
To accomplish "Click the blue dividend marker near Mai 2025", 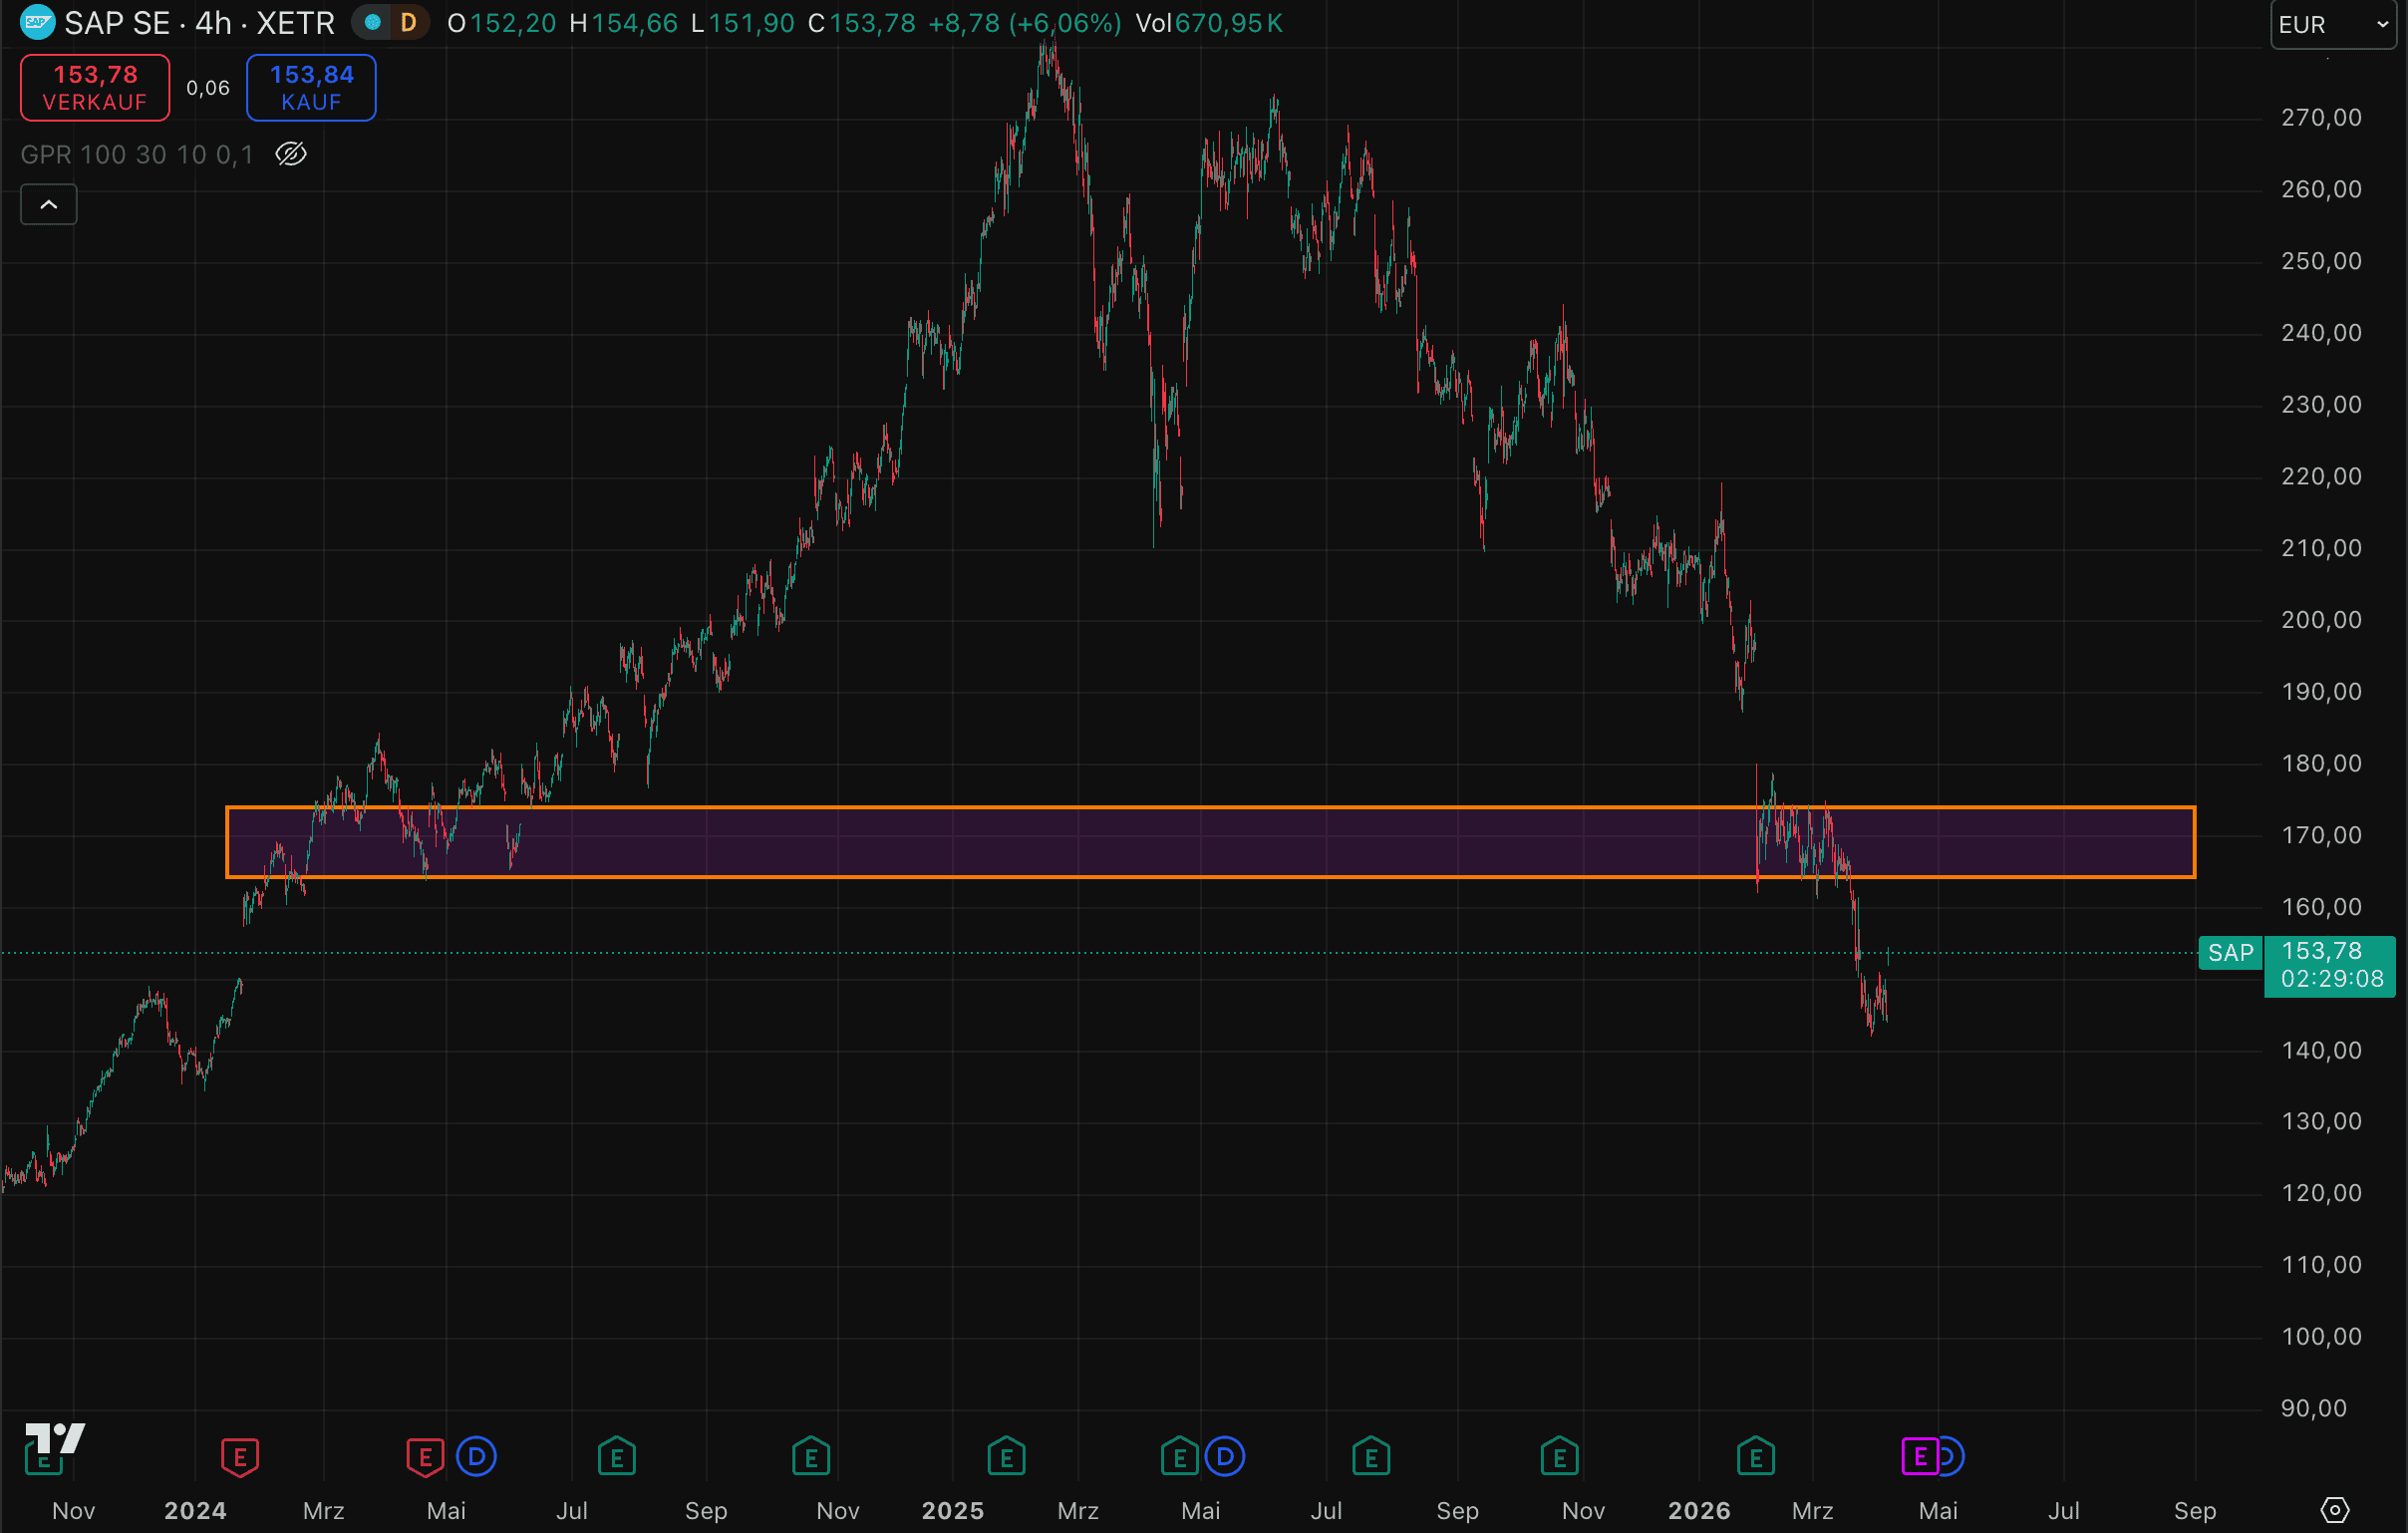I will coord(1225,1457).
